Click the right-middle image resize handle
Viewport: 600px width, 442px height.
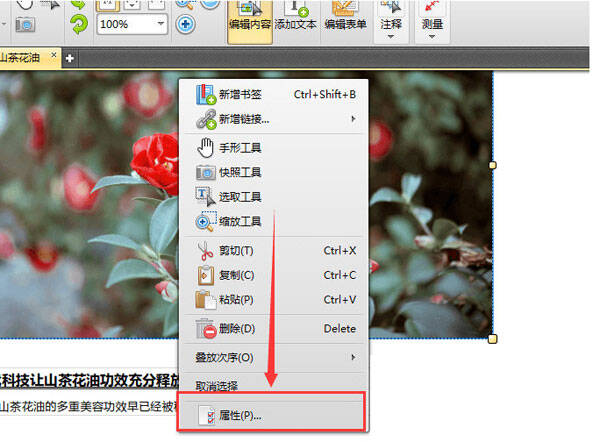[493, 165]
